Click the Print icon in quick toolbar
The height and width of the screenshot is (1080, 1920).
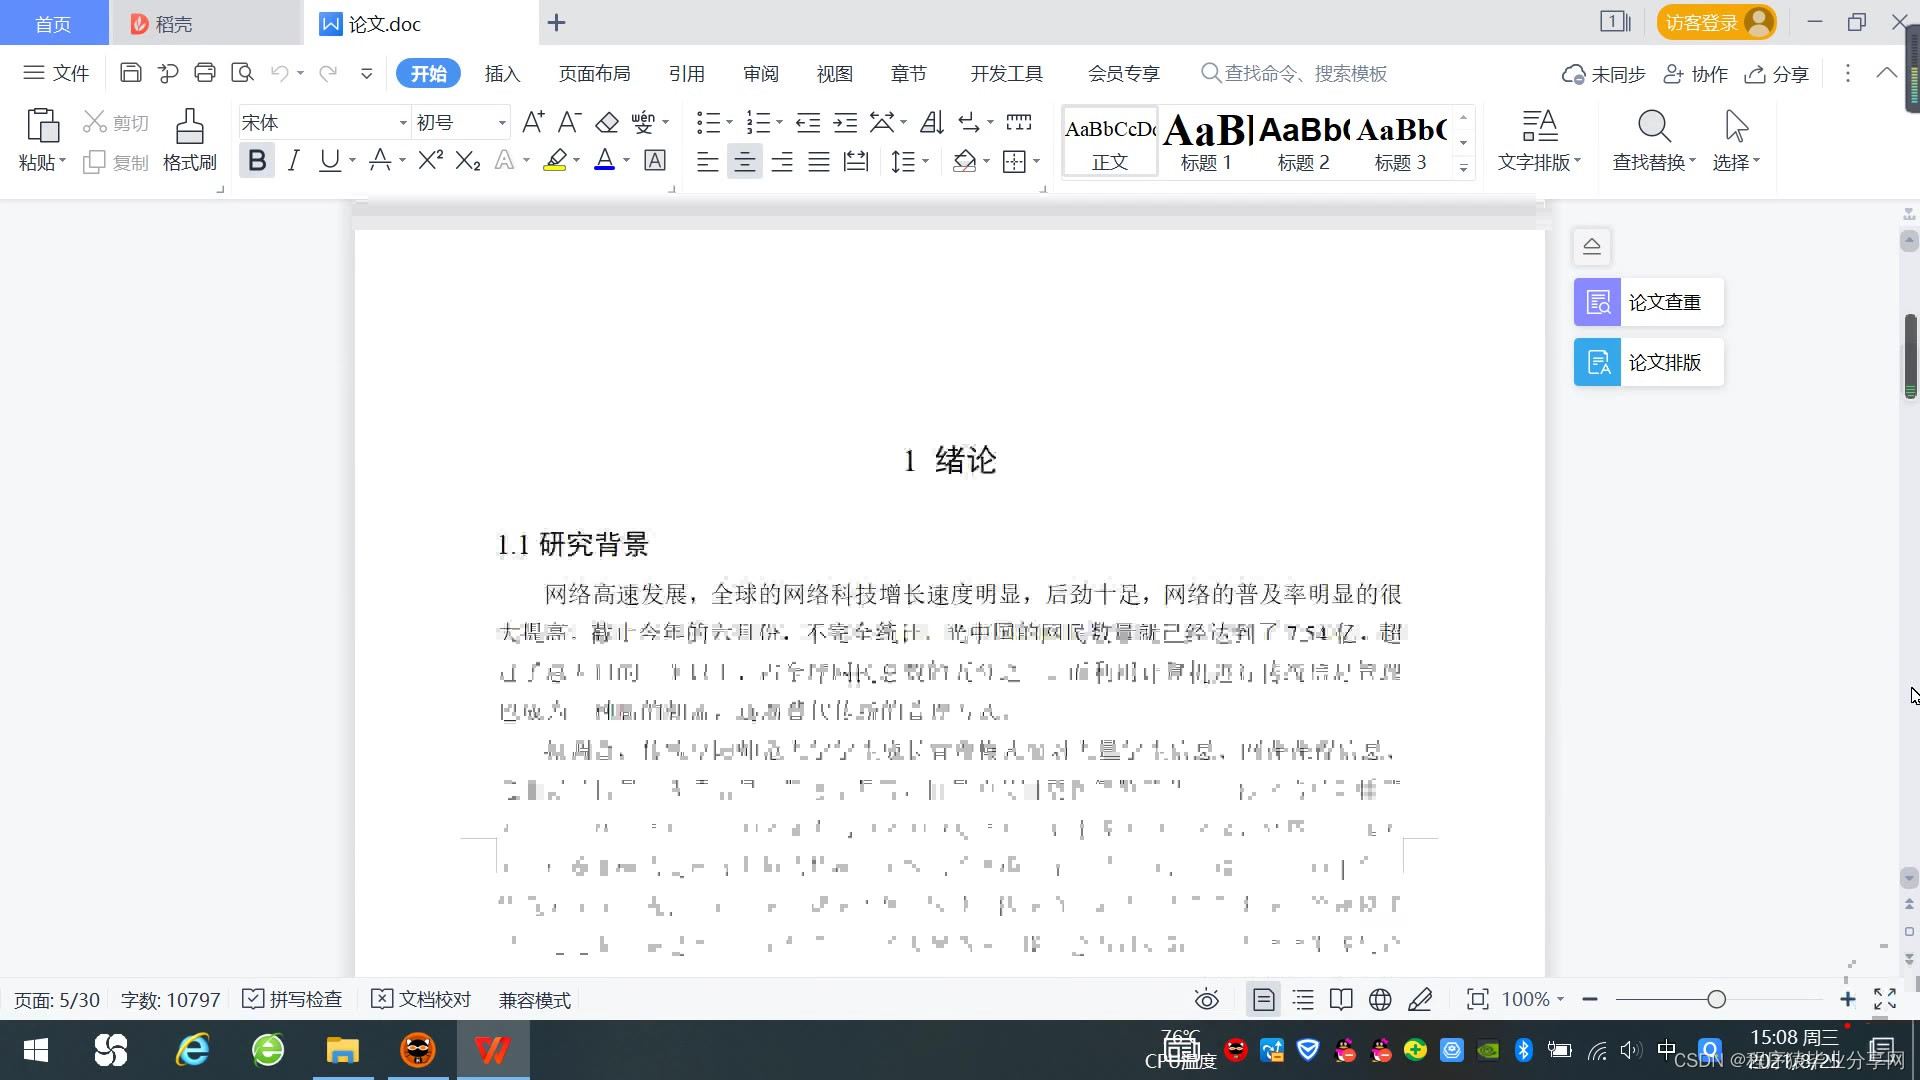point(205,72)
